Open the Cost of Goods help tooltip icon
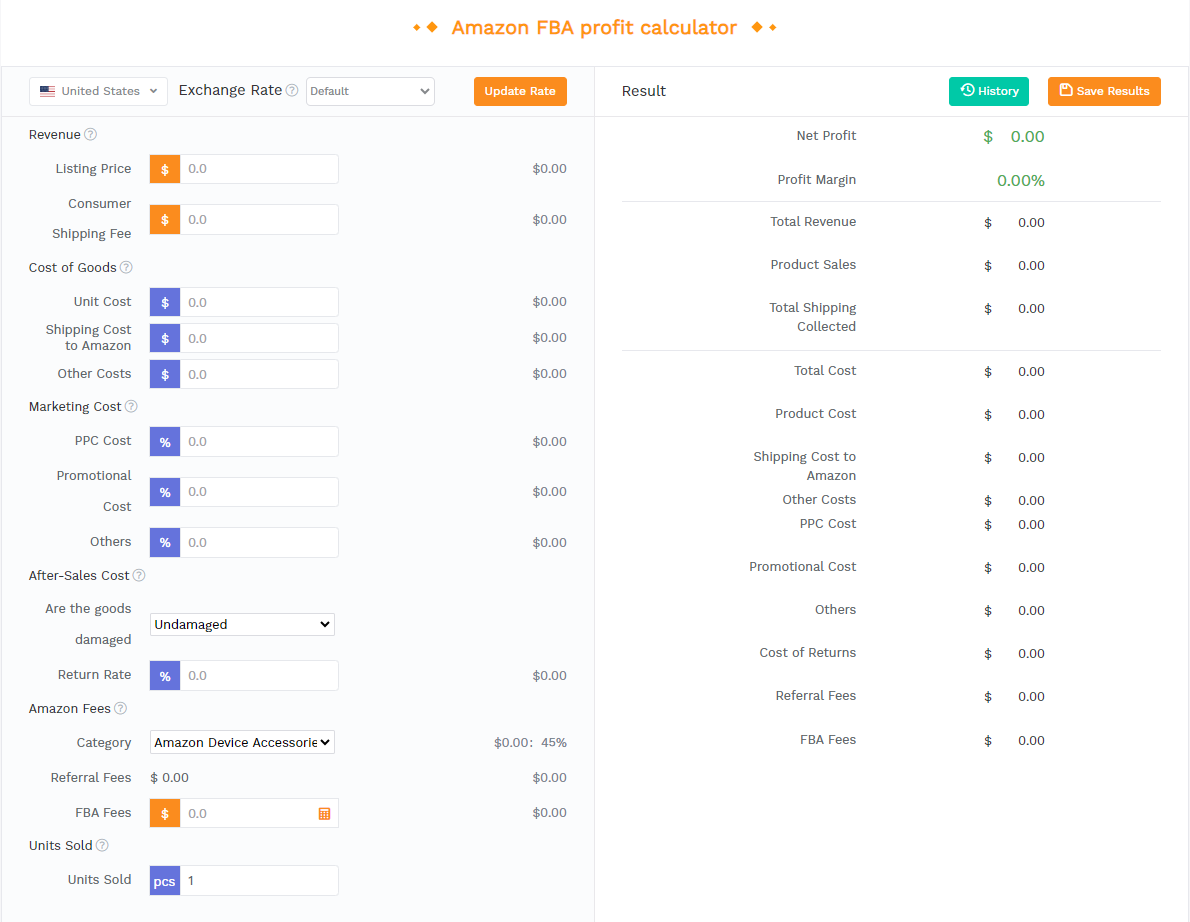 coord(127,267)
